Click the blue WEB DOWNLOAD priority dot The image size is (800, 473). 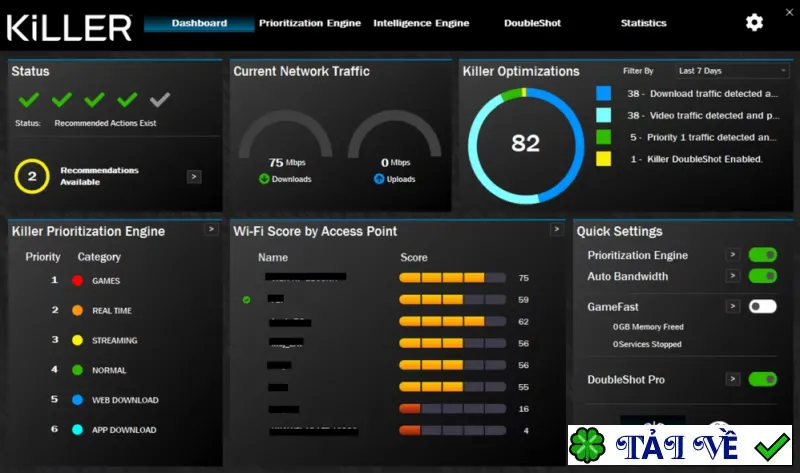pos(78,400)
